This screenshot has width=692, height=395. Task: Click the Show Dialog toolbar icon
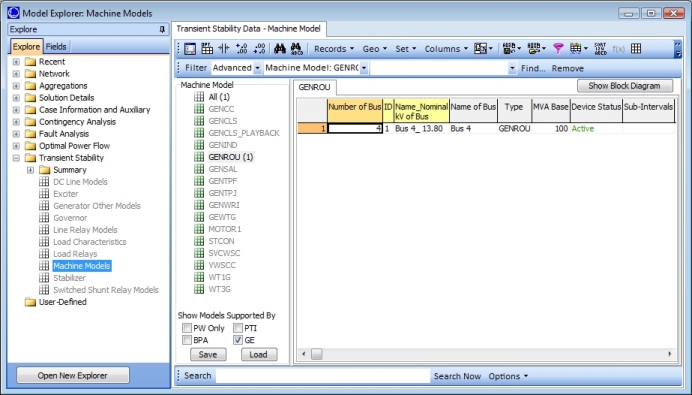pyautogui.click(x=190, y=49)
